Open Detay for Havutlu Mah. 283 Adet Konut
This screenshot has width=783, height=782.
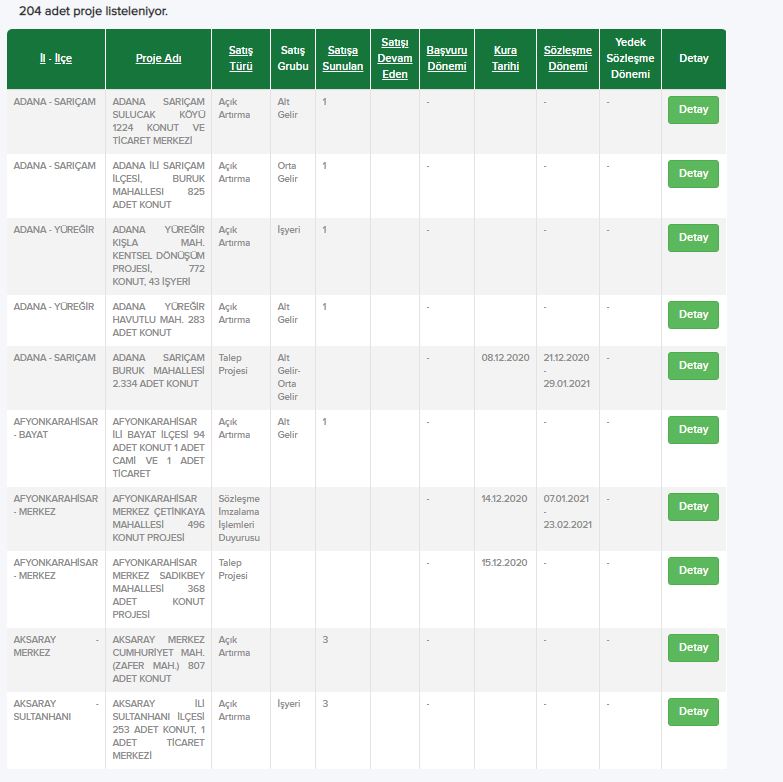(693, 315)
